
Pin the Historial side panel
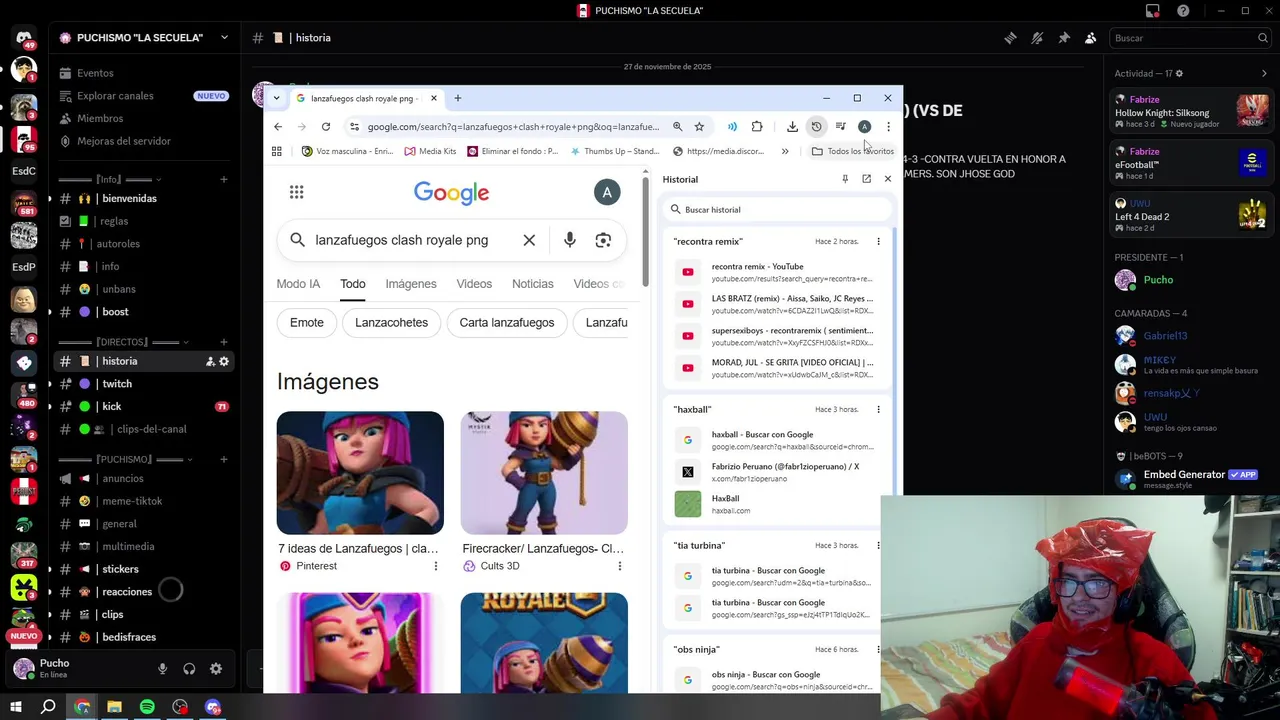click(x=845, y=179)
